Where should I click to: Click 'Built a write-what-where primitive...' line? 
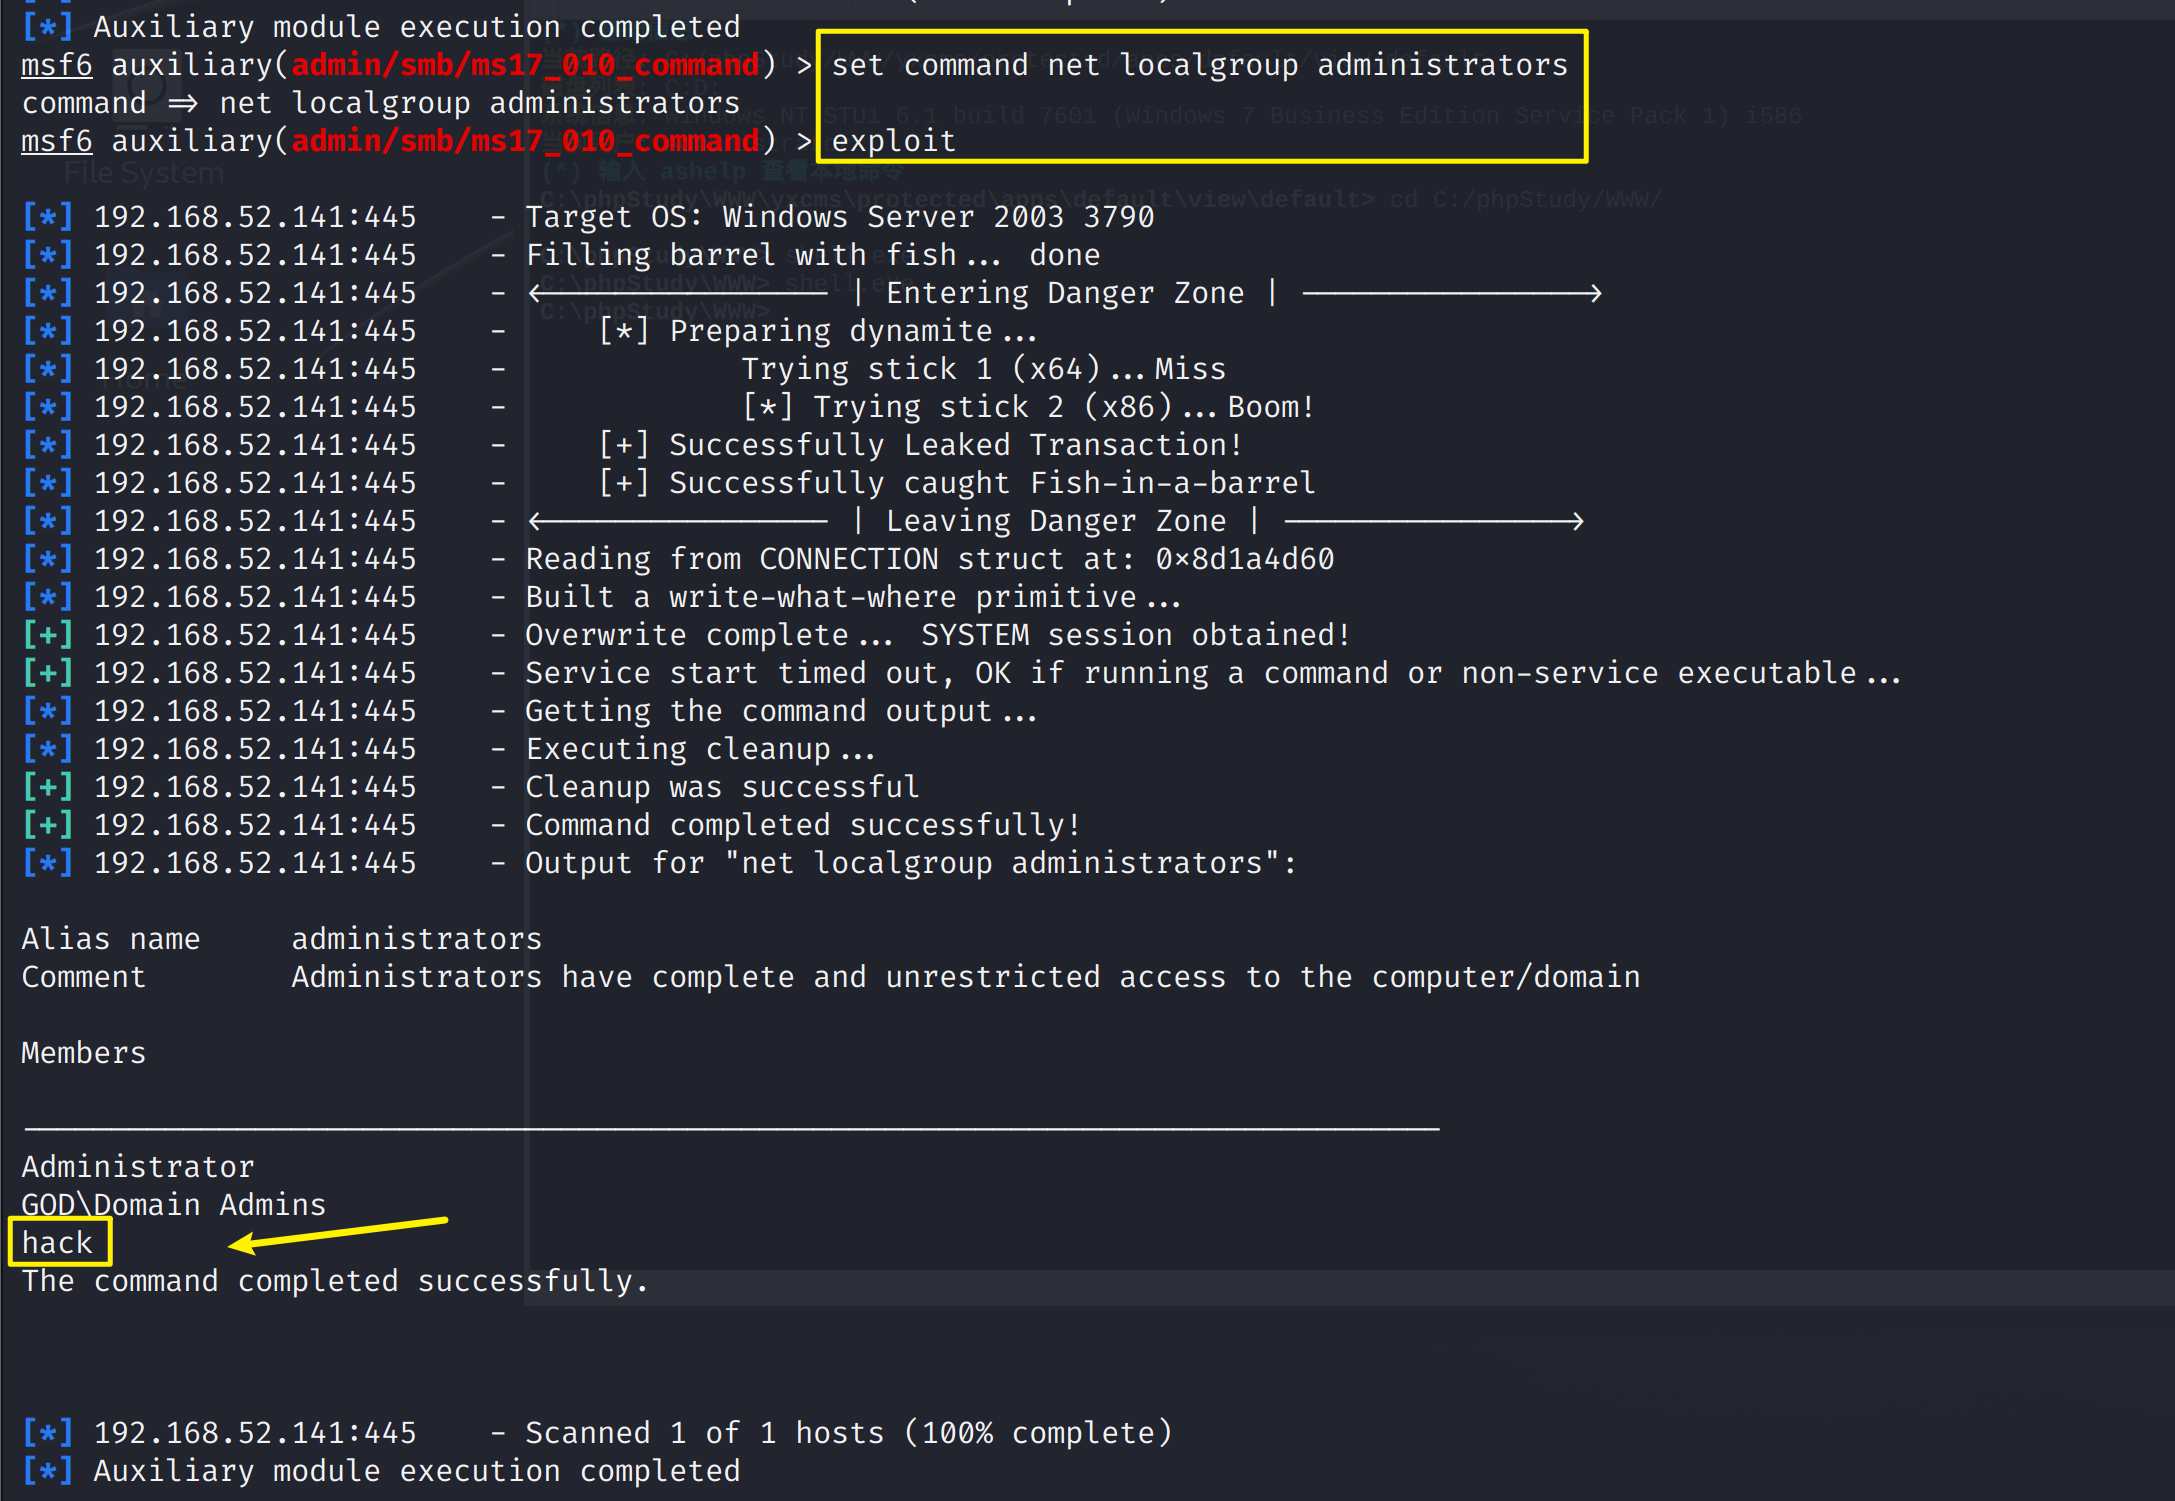853,597
